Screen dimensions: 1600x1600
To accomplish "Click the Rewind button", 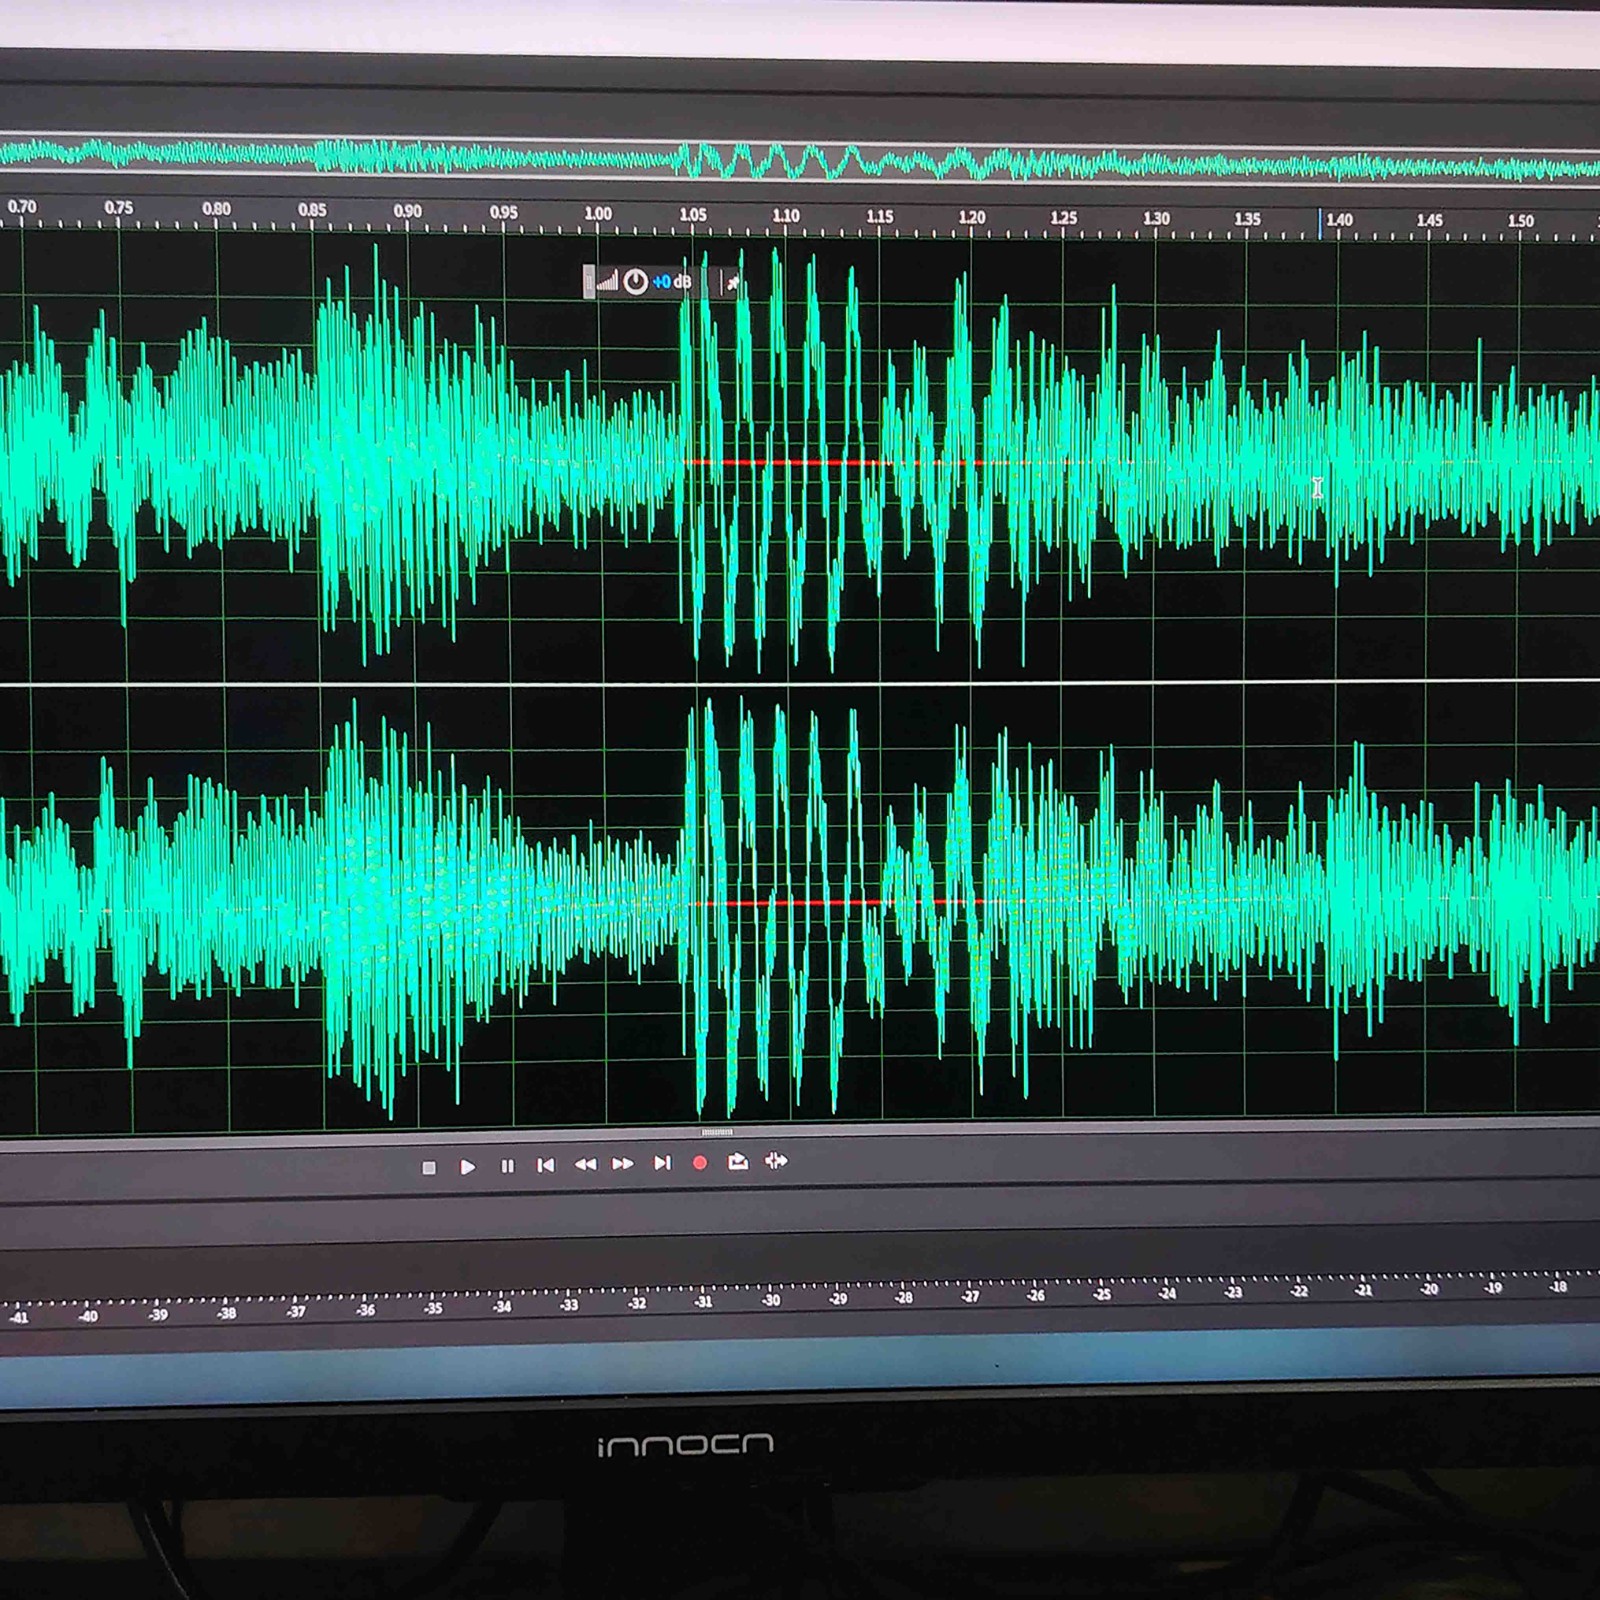I will [x=585, y=1164].
